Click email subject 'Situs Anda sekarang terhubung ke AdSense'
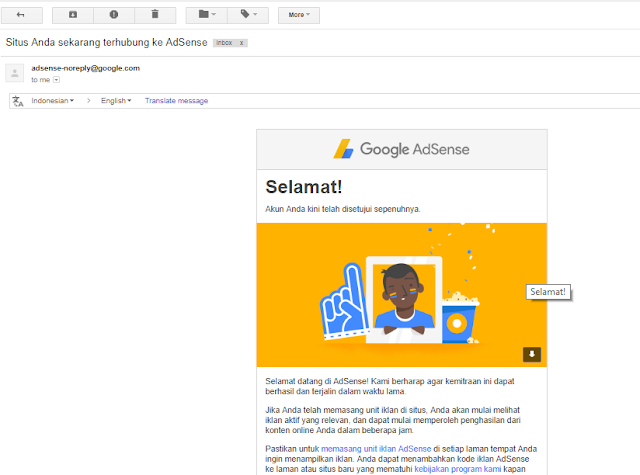 coord(107,42)
